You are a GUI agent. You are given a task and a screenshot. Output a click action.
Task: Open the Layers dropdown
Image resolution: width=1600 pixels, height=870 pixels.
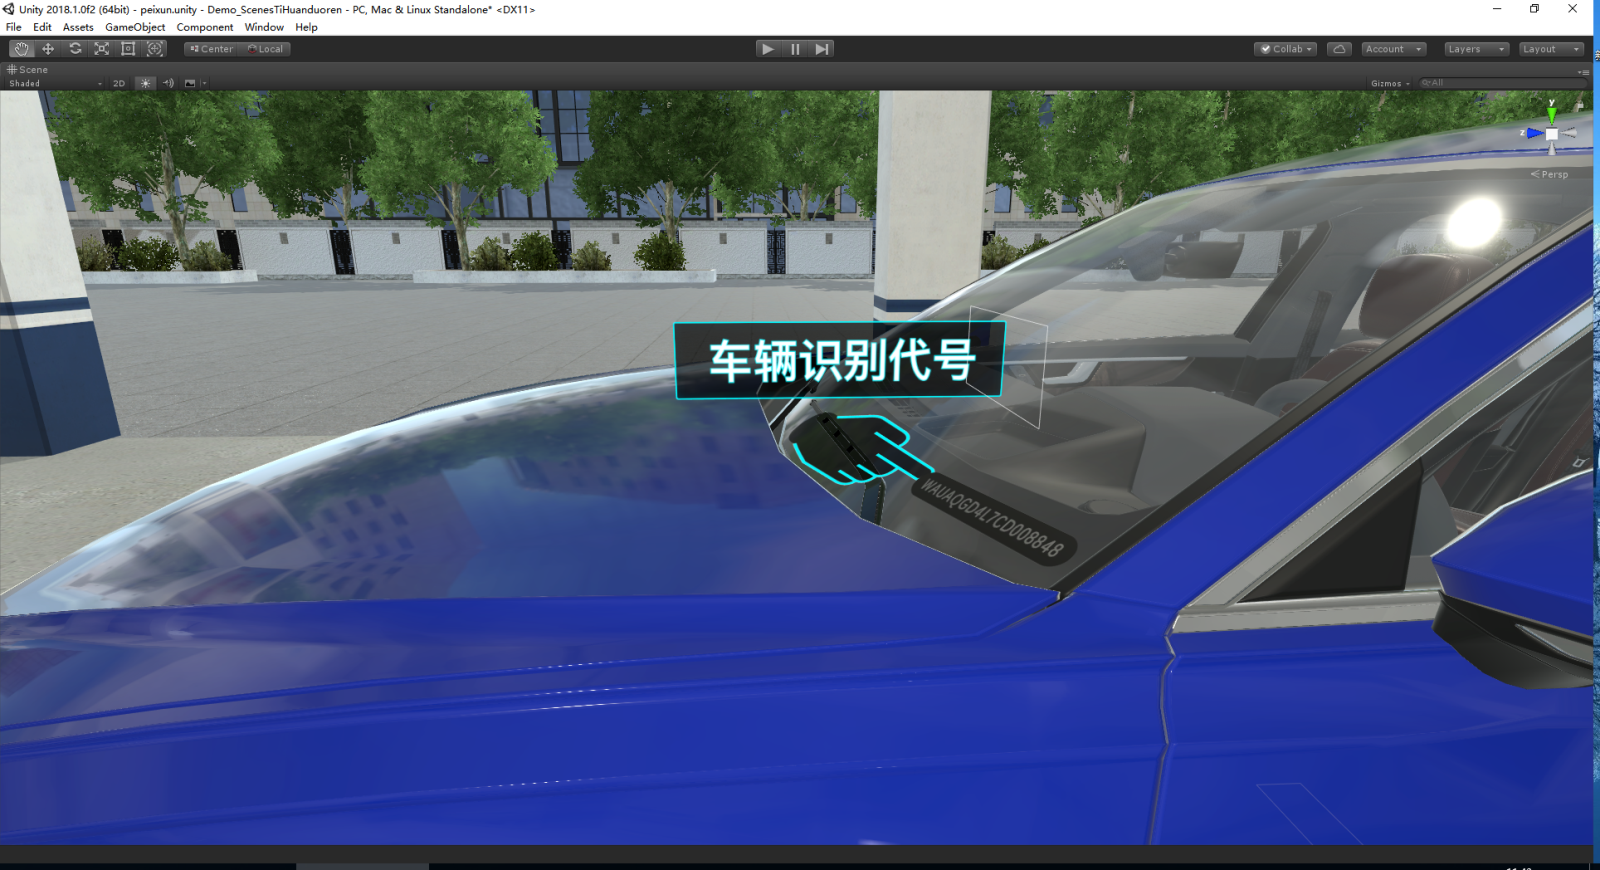(1475, 49)
